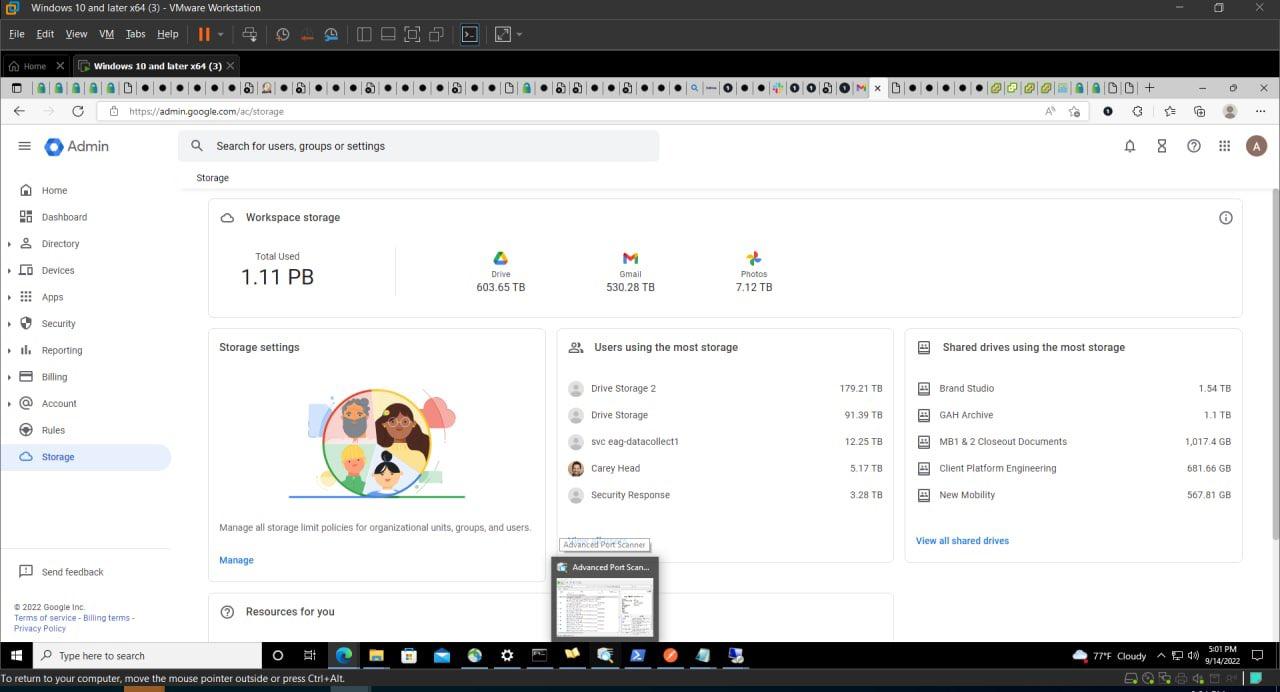Open VMware console view button
The image size is (1280, 692).
[x=469, y=34]
